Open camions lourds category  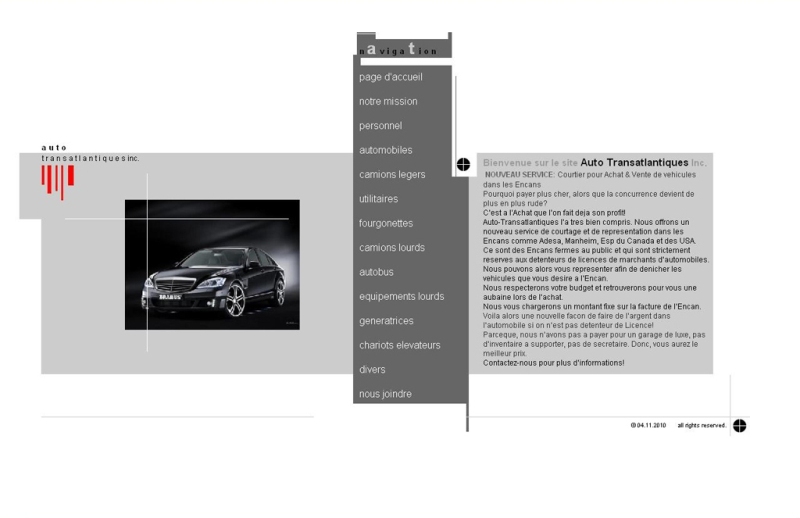[x=392, y=247]
